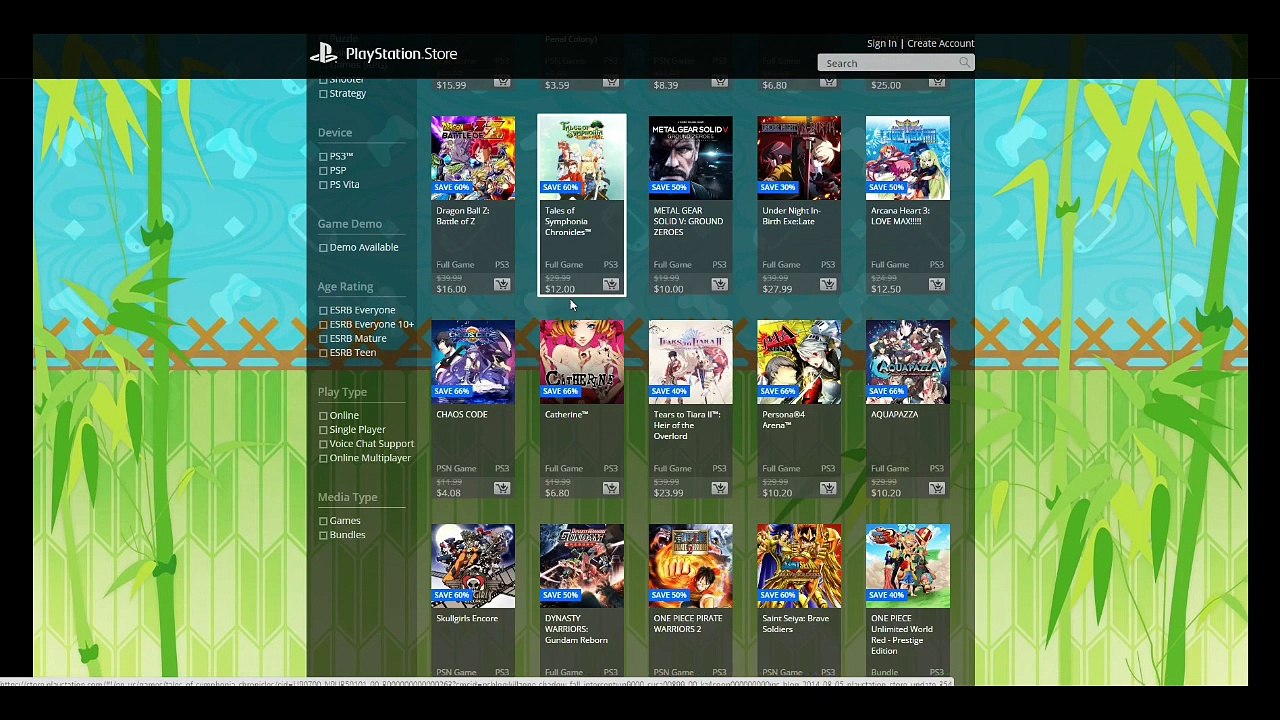
Task: Enable the Voice Chat Support filter
Action: coord(323,444)
